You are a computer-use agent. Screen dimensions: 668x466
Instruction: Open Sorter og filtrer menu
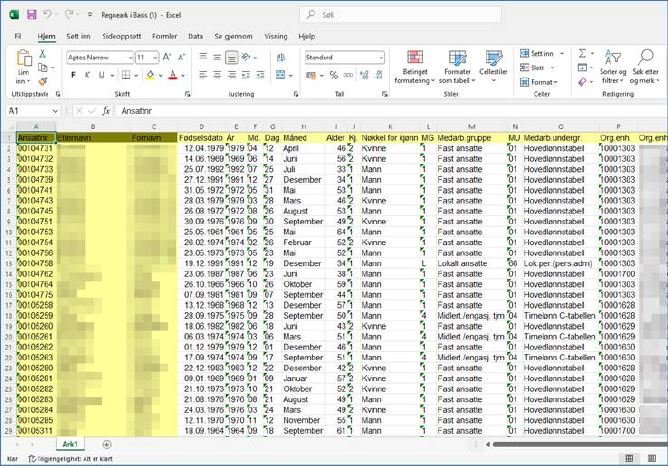613,67
